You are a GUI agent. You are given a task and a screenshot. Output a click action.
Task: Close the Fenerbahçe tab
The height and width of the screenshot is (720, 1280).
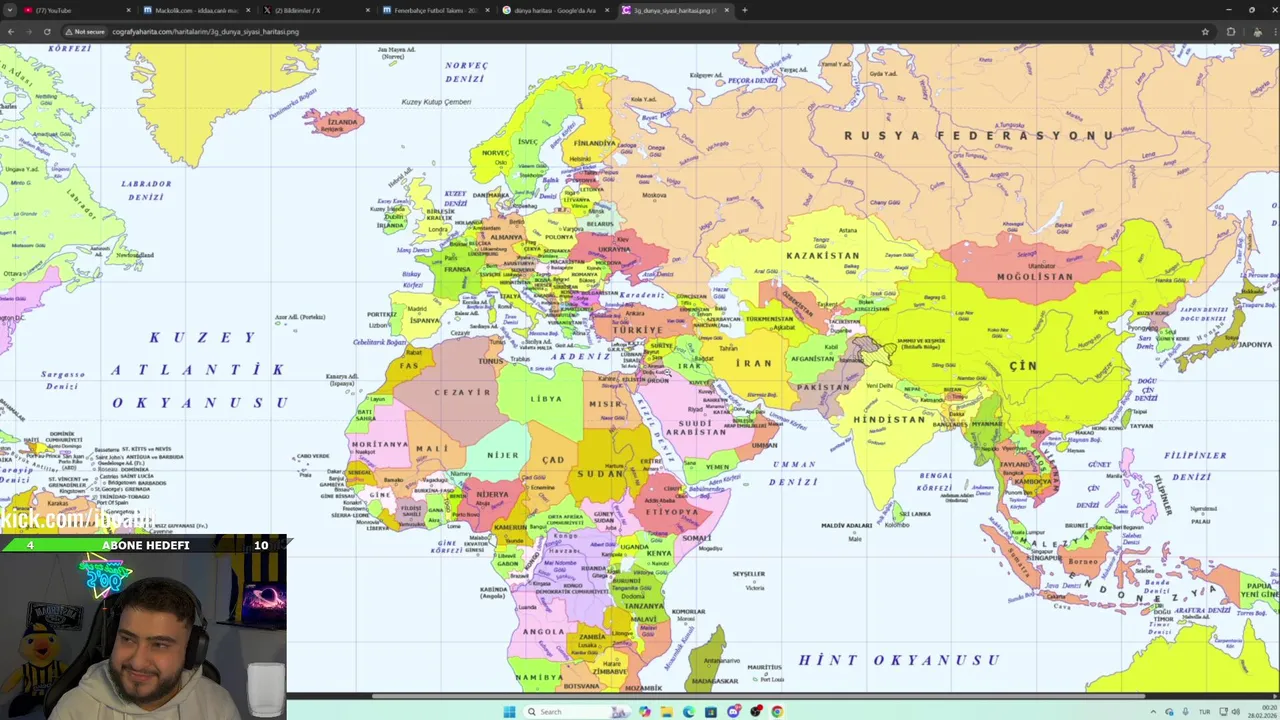pos(487,10)
